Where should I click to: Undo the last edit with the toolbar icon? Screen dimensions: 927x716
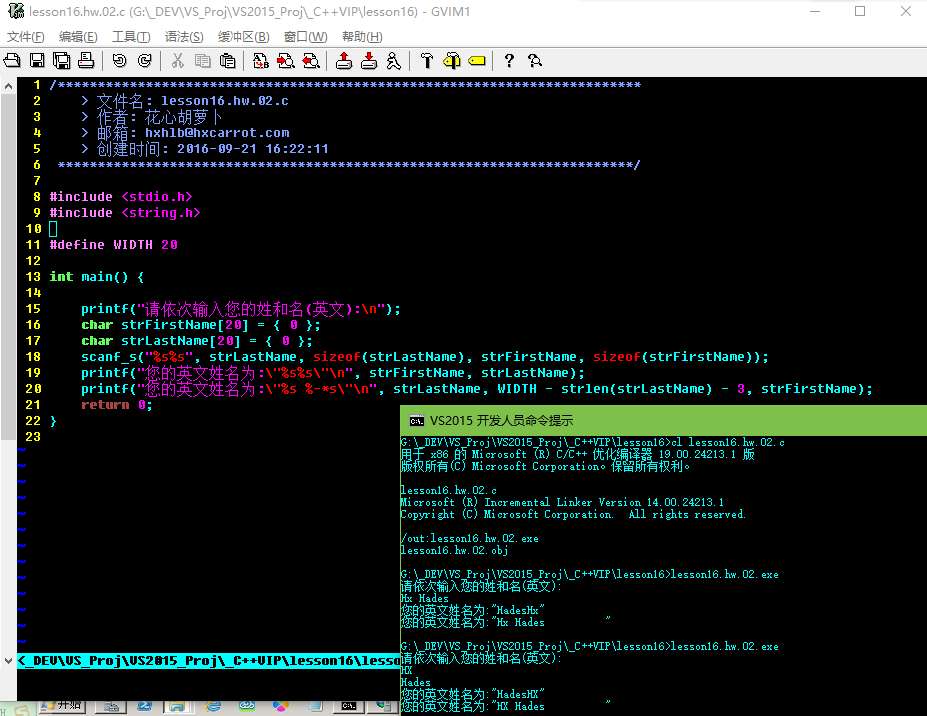pos(119,60)
